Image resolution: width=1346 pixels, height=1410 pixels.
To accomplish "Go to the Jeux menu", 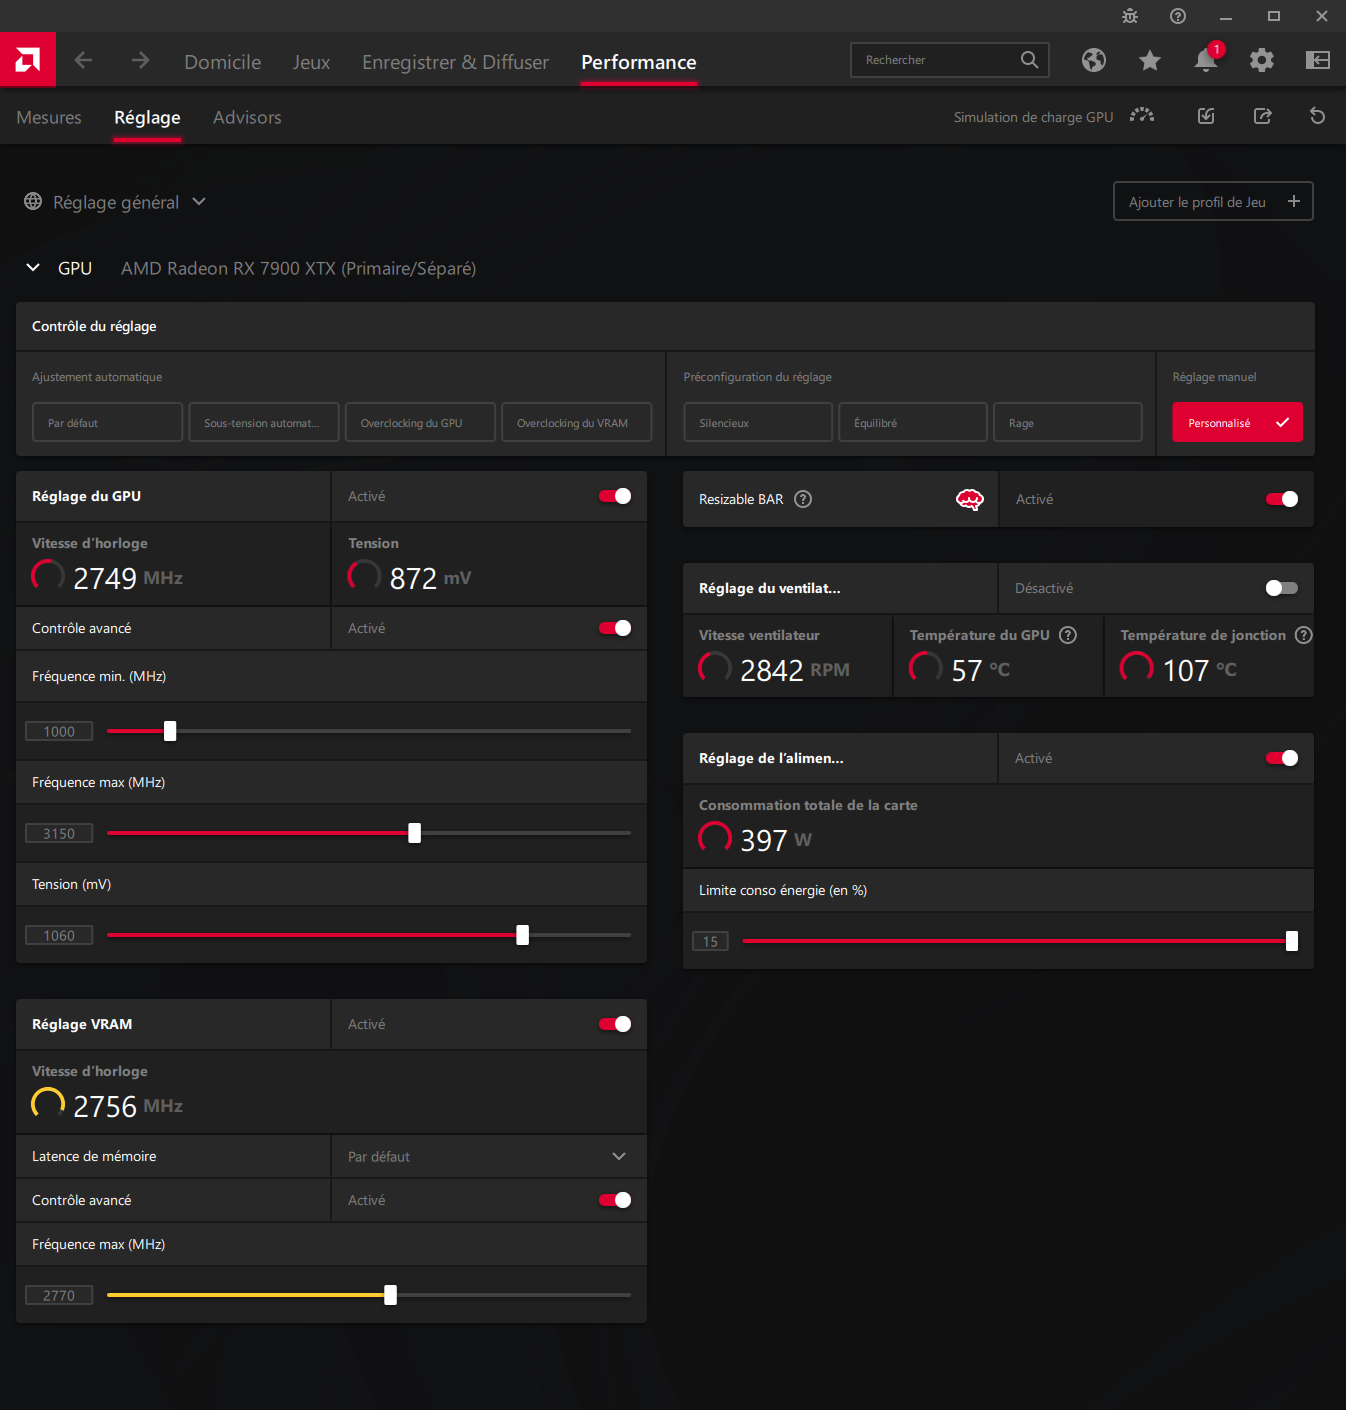I will pos(311,62).
